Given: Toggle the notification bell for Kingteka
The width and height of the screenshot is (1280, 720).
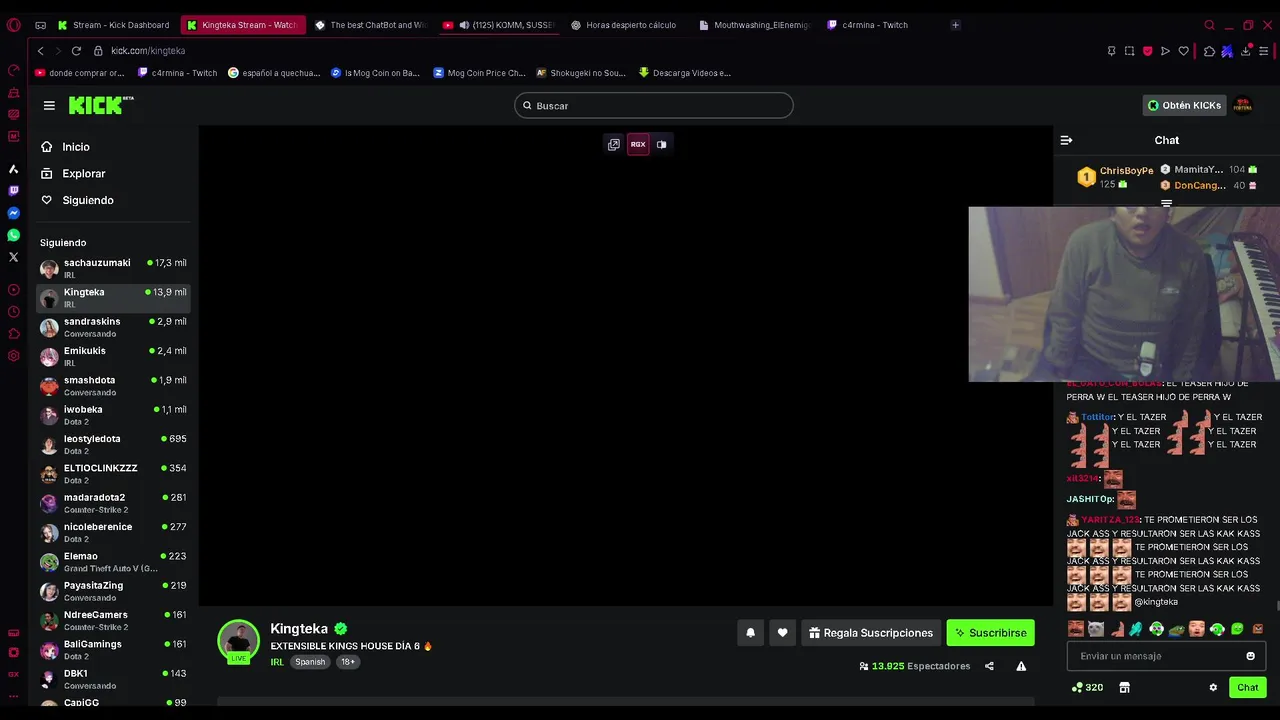Looking at the screenshot, I should (750, 632).
